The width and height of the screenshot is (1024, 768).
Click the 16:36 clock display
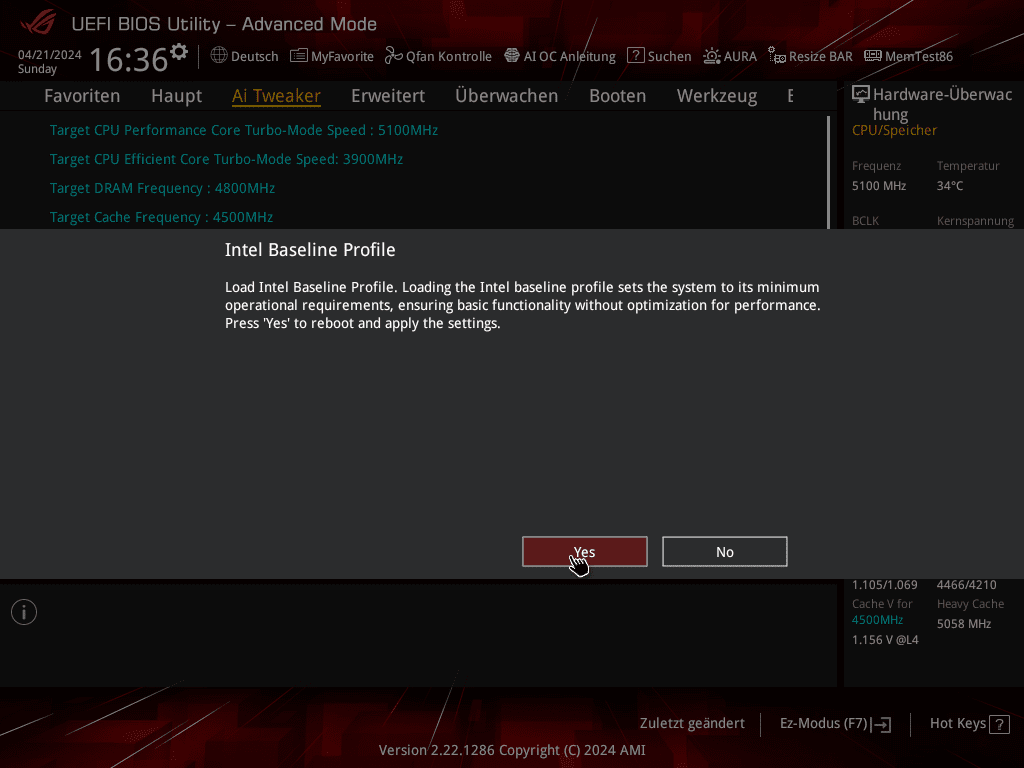point(128,59)
